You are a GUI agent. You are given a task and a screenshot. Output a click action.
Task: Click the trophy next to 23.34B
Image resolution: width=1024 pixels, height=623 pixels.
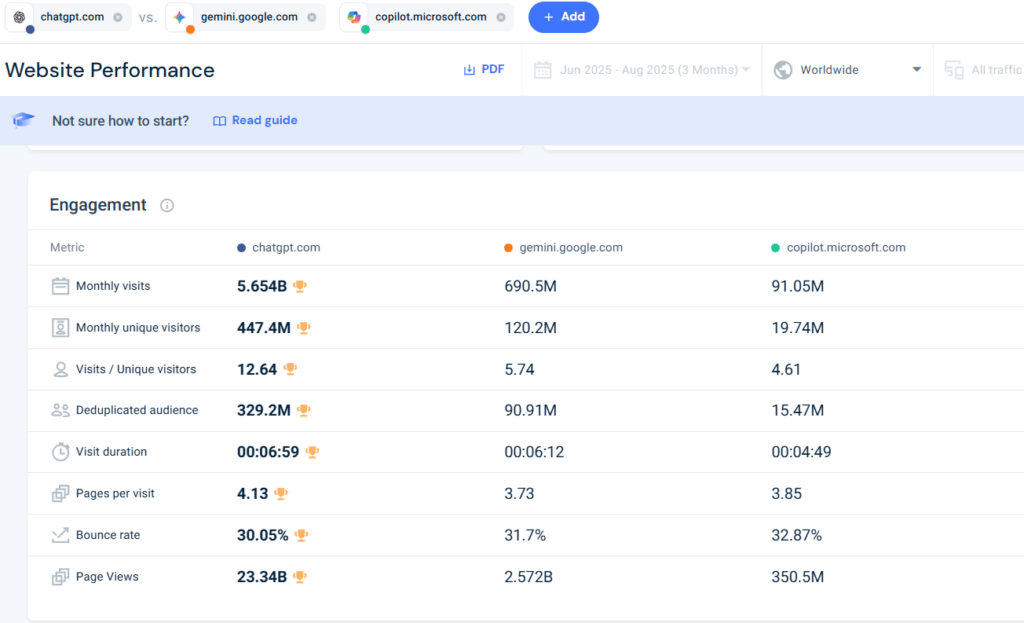[300, 577]
